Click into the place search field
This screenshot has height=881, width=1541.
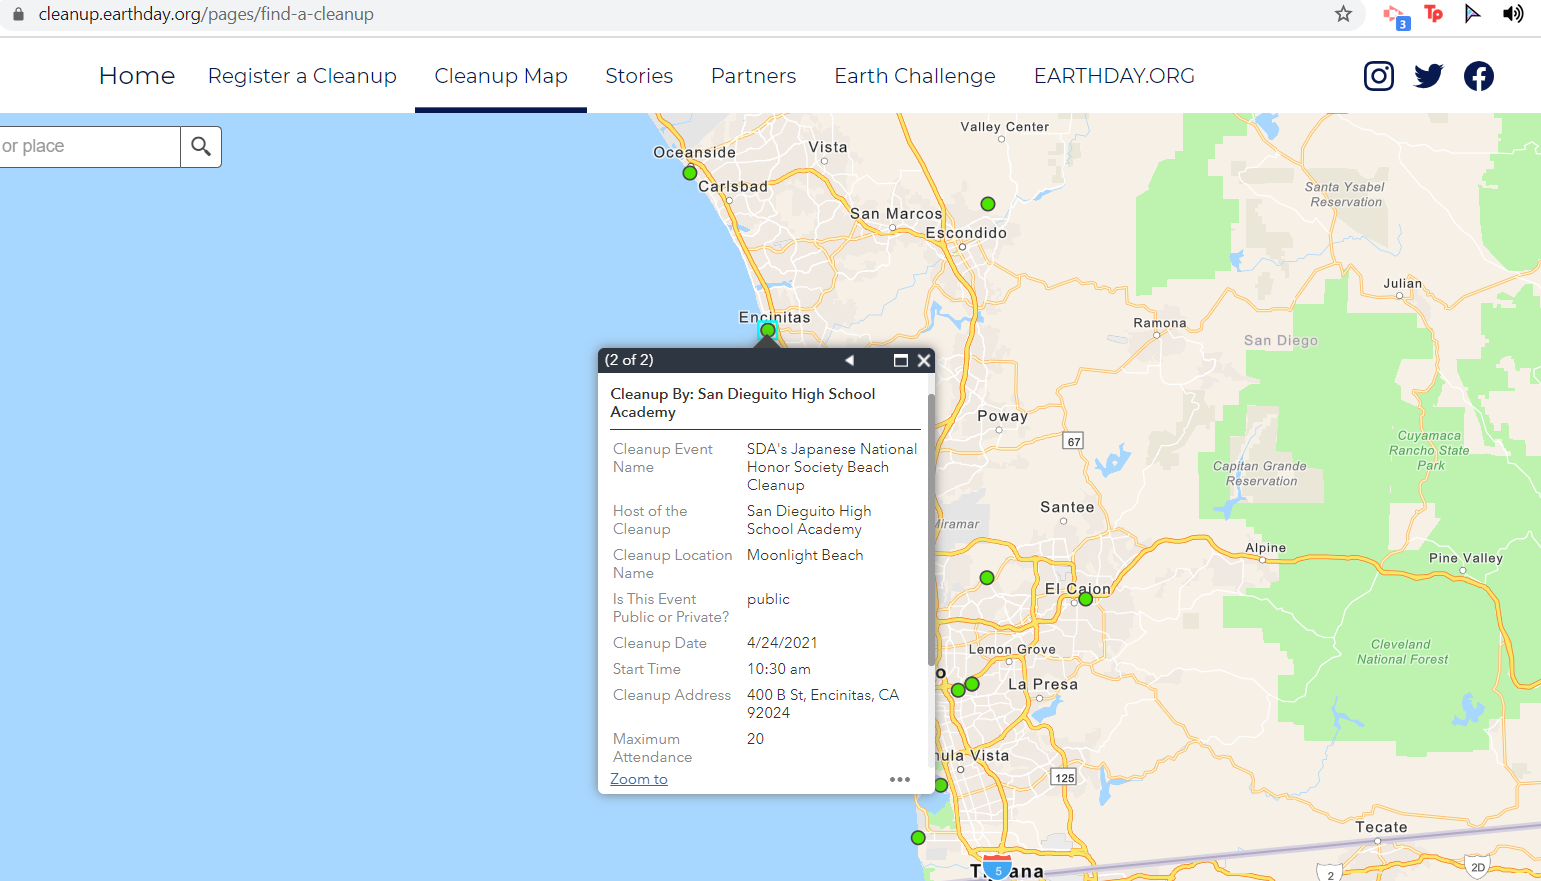90,147
